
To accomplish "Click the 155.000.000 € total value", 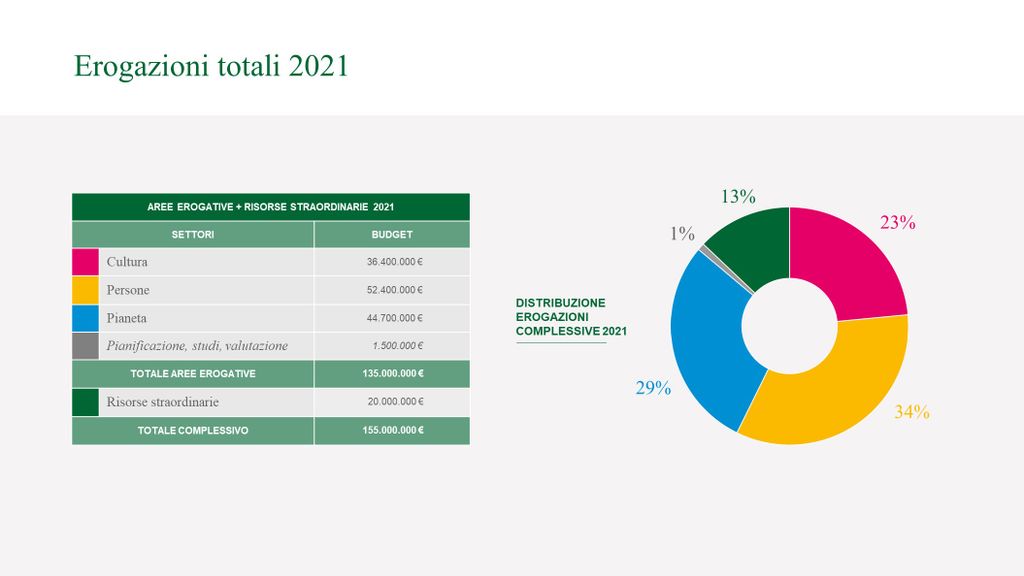I will coord(392,430).
